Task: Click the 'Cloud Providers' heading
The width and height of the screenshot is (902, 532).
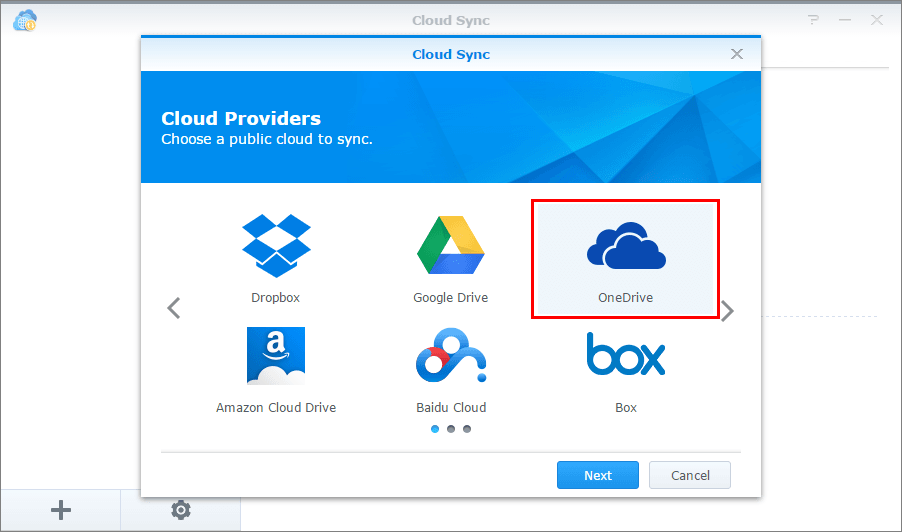Action: (x=241, y=118)
